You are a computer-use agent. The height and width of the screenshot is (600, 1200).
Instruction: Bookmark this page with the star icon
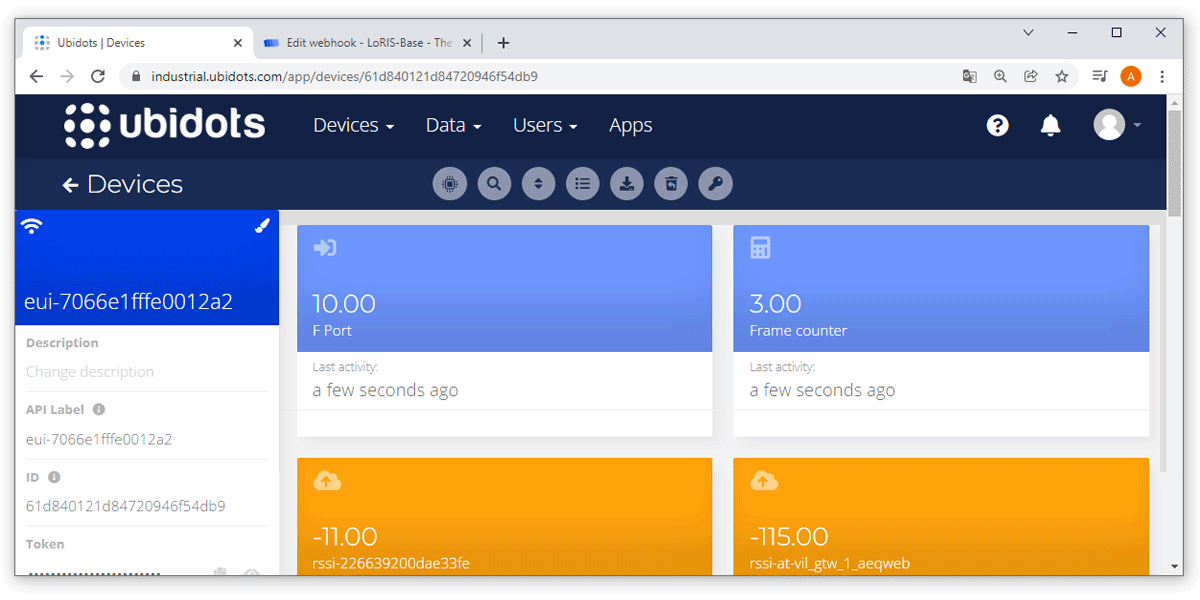(x=1062, y=76)
